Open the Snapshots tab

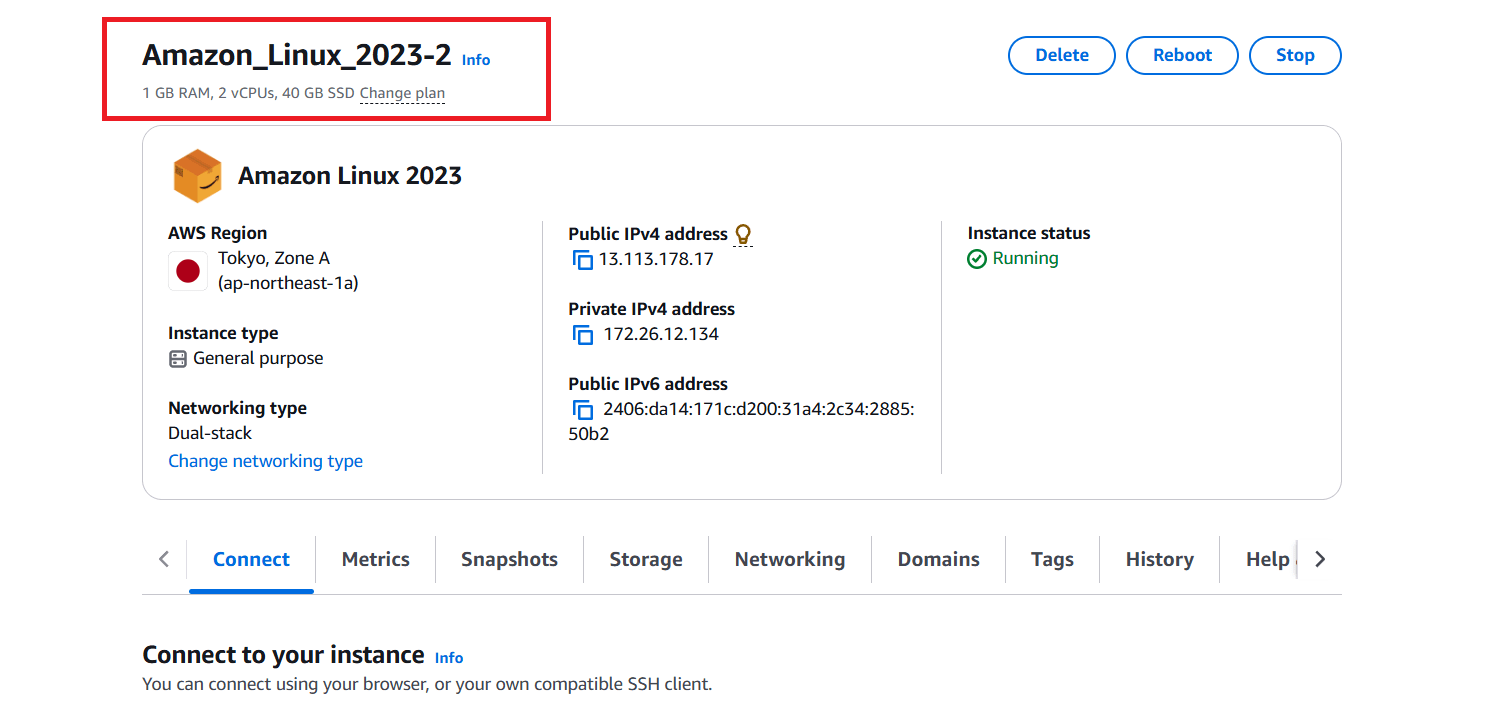tap(509, 560)
